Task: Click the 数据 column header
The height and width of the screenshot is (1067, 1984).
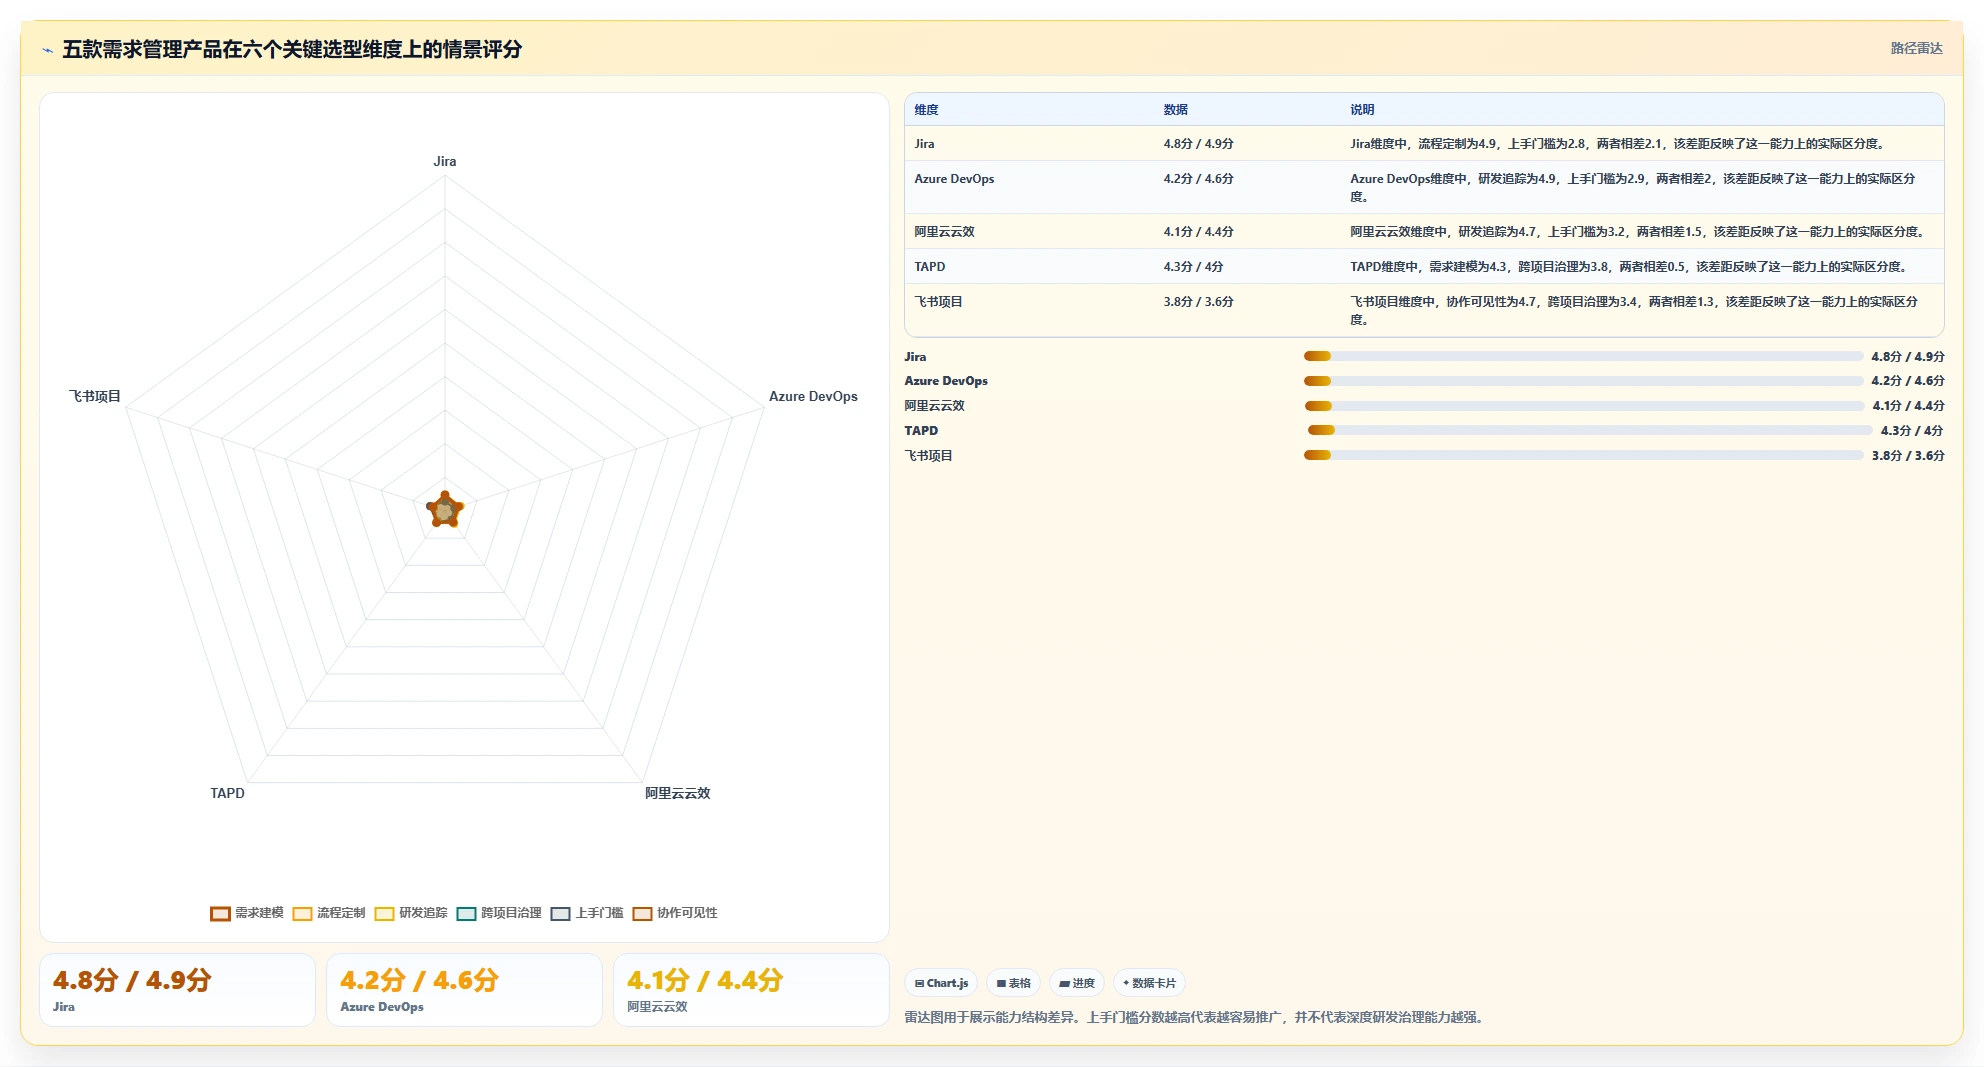Action: point(1175,110)
